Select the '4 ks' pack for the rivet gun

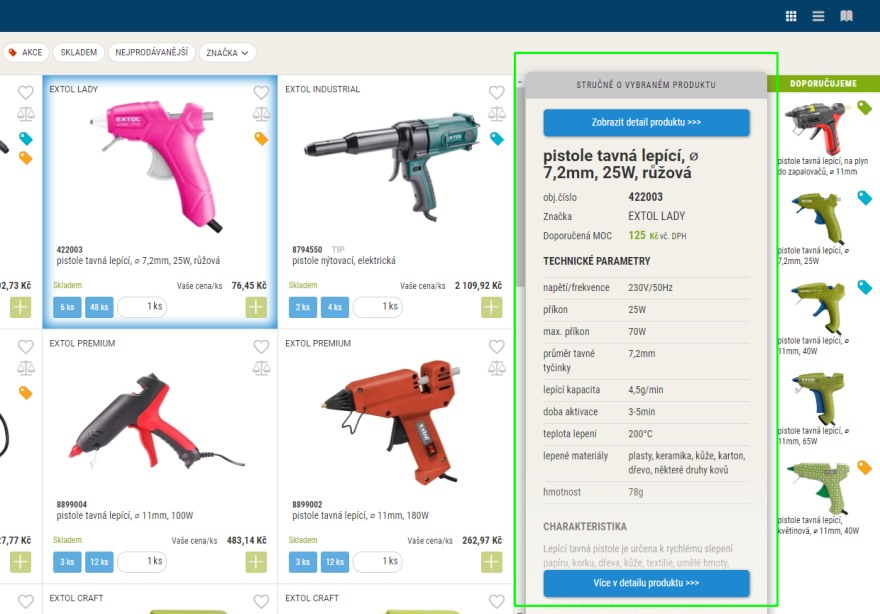tap(334, 307)
